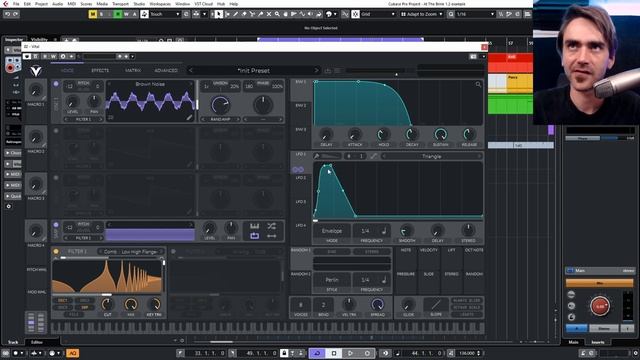The image size is (640, 360).
Task: Click the ALWAYS GLIDE button
Action: (467, 301)
